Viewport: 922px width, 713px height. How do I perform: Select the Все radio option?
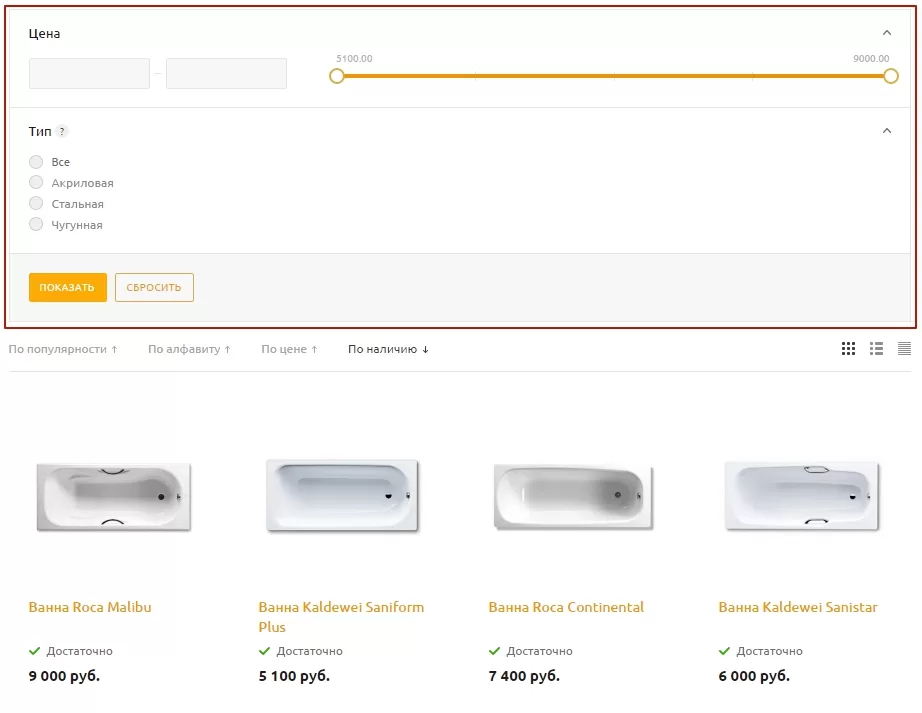click(36, 162)
